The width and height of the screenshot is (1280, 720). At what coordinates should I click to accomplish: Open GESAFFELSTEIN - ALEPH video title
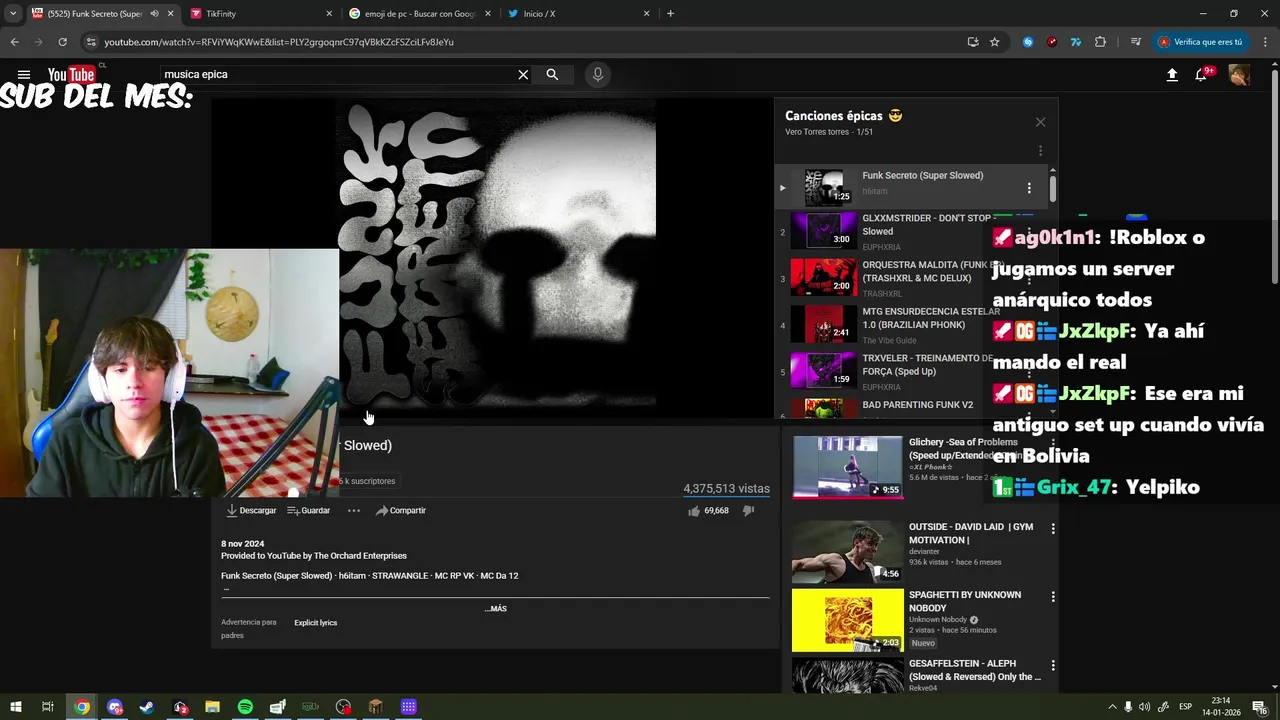click(975, 670)
